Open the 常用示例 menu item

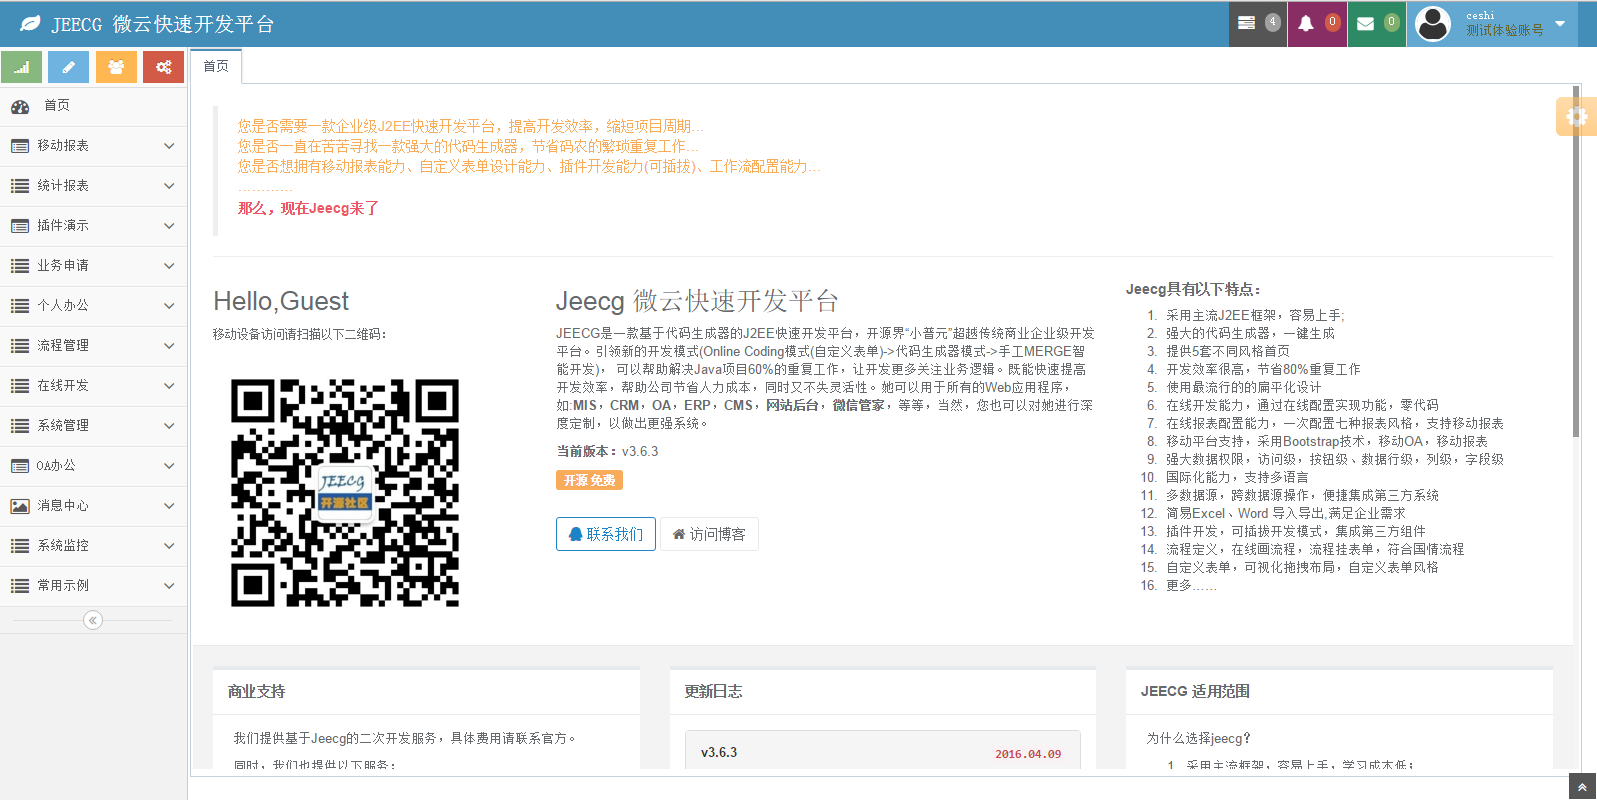tap(93, 586)
